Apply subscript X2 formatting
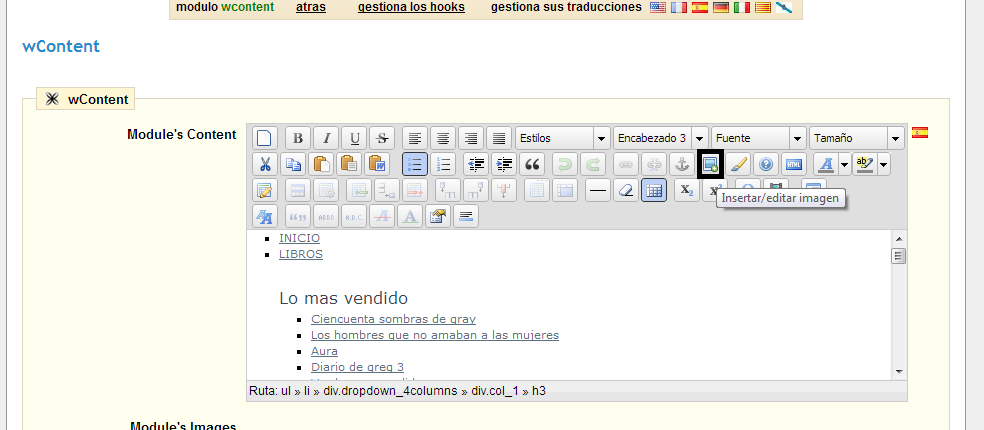984x430 pixels. tap(687, 190)
